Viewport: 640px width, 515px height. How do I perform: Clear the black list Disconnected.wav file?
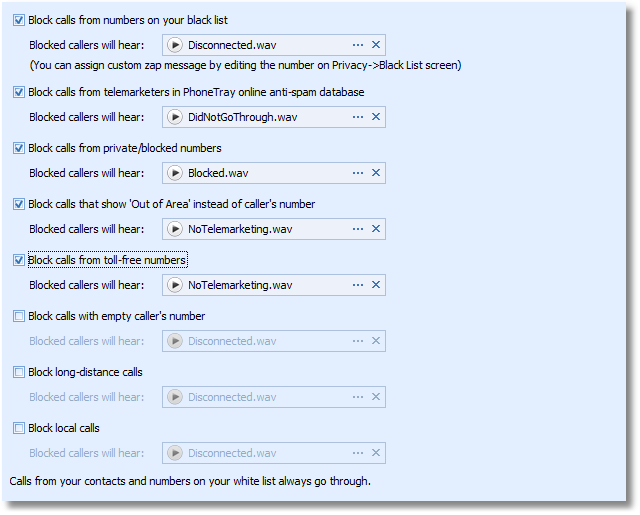[376, 45]
